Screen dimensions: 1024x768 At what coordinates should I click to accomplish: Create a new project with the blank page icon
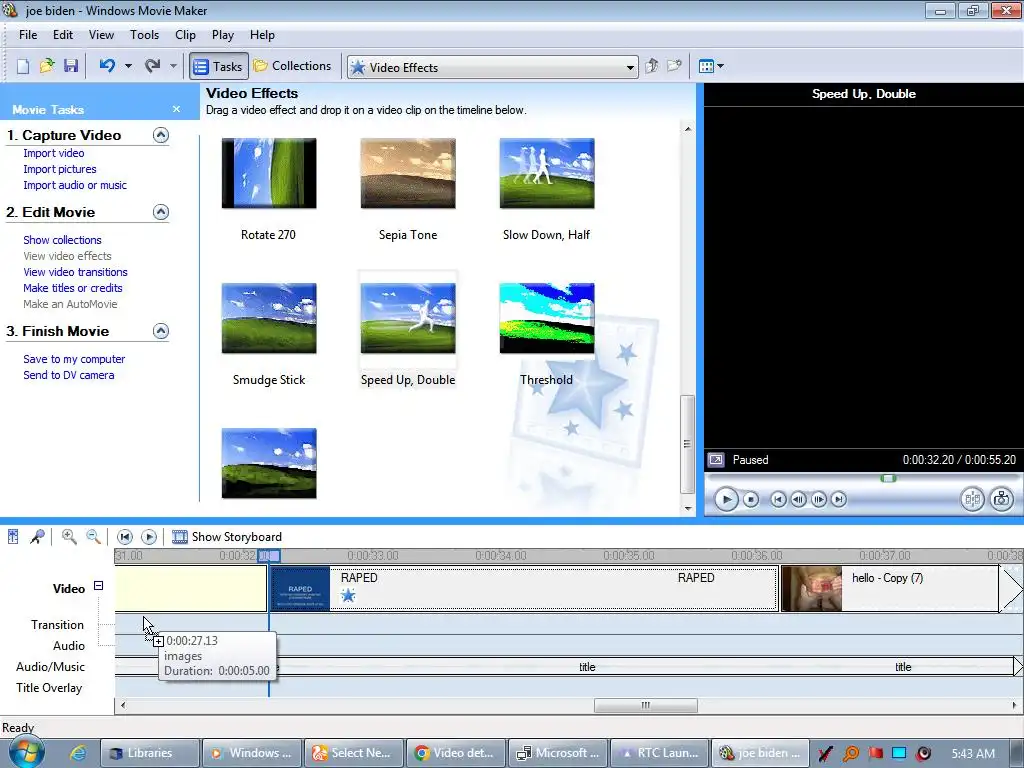[x=23, y=66]
